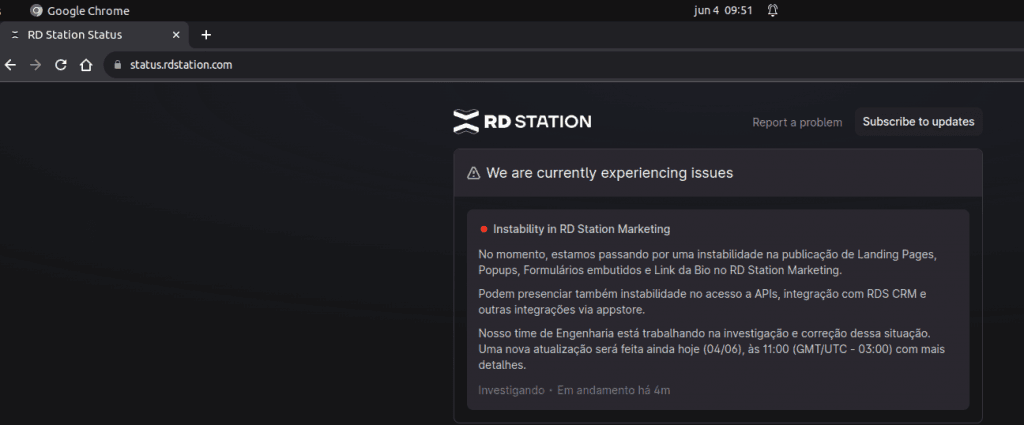Open the notification bell in top bar
The height and width of the screenshot is (425, 1024).
[772, 11]
